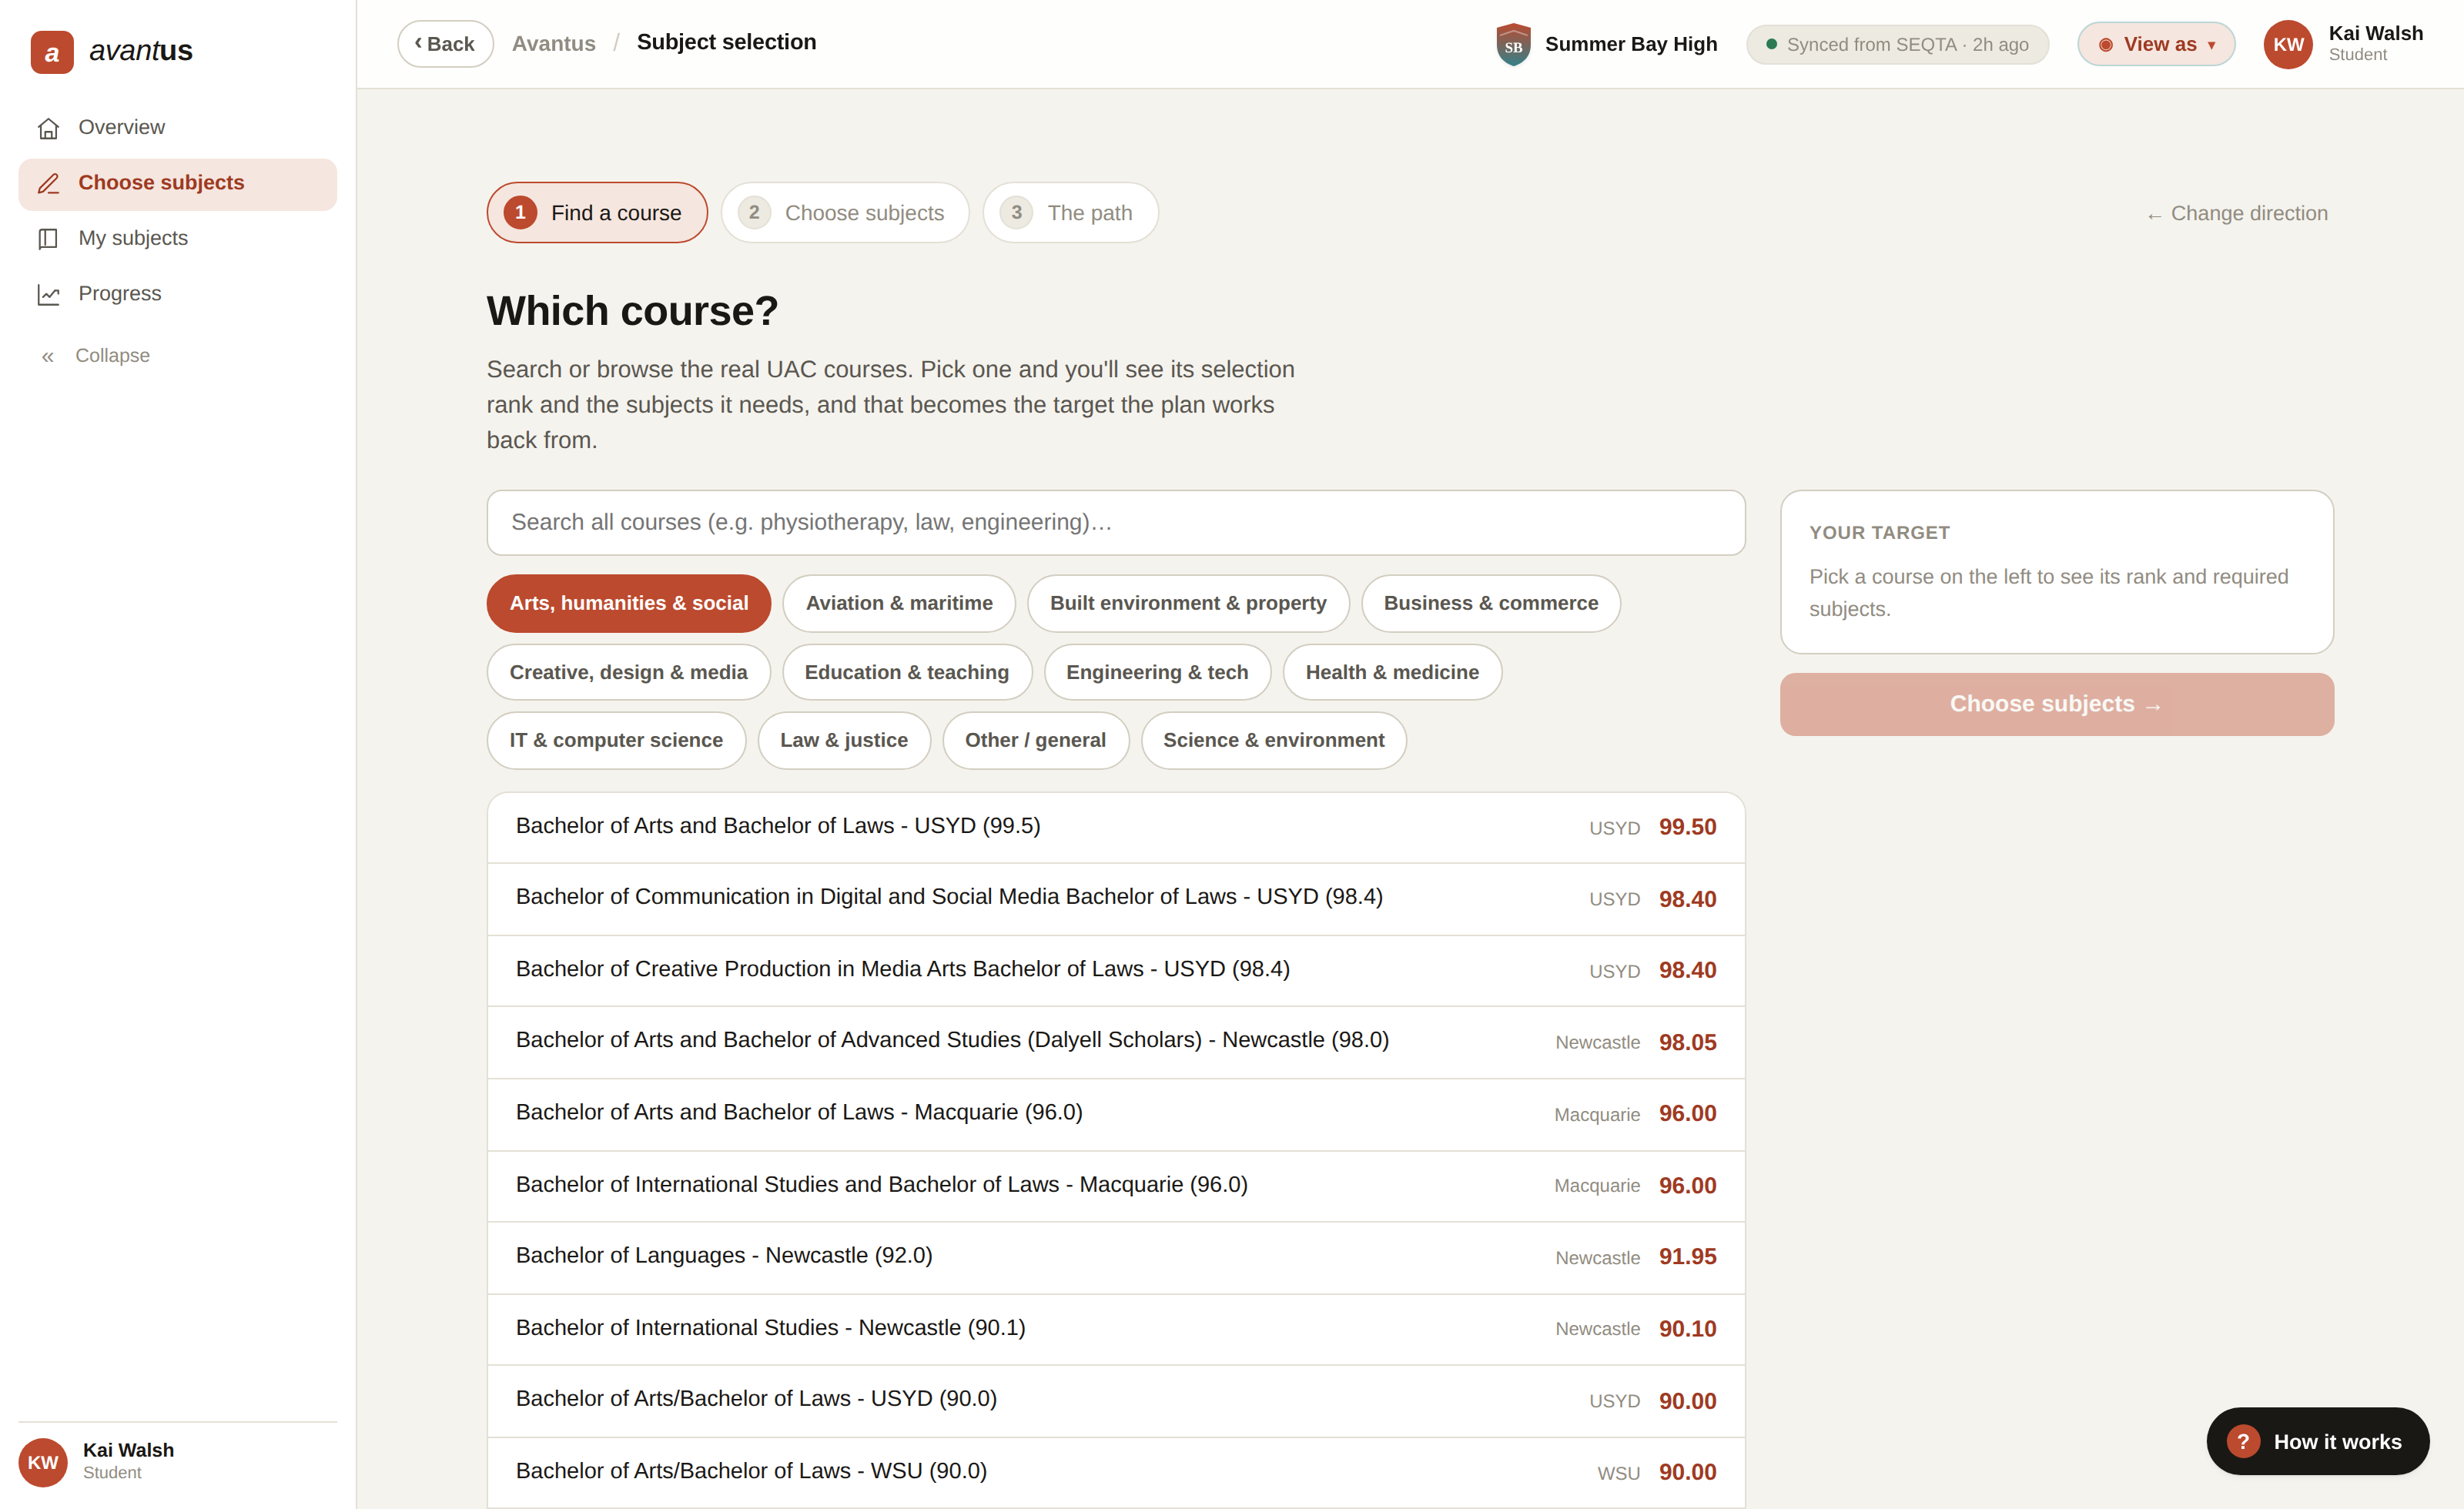Select IT & computer science filter
The image size is (2464, 1509).
pyautogui.click(x=616, y=740)
